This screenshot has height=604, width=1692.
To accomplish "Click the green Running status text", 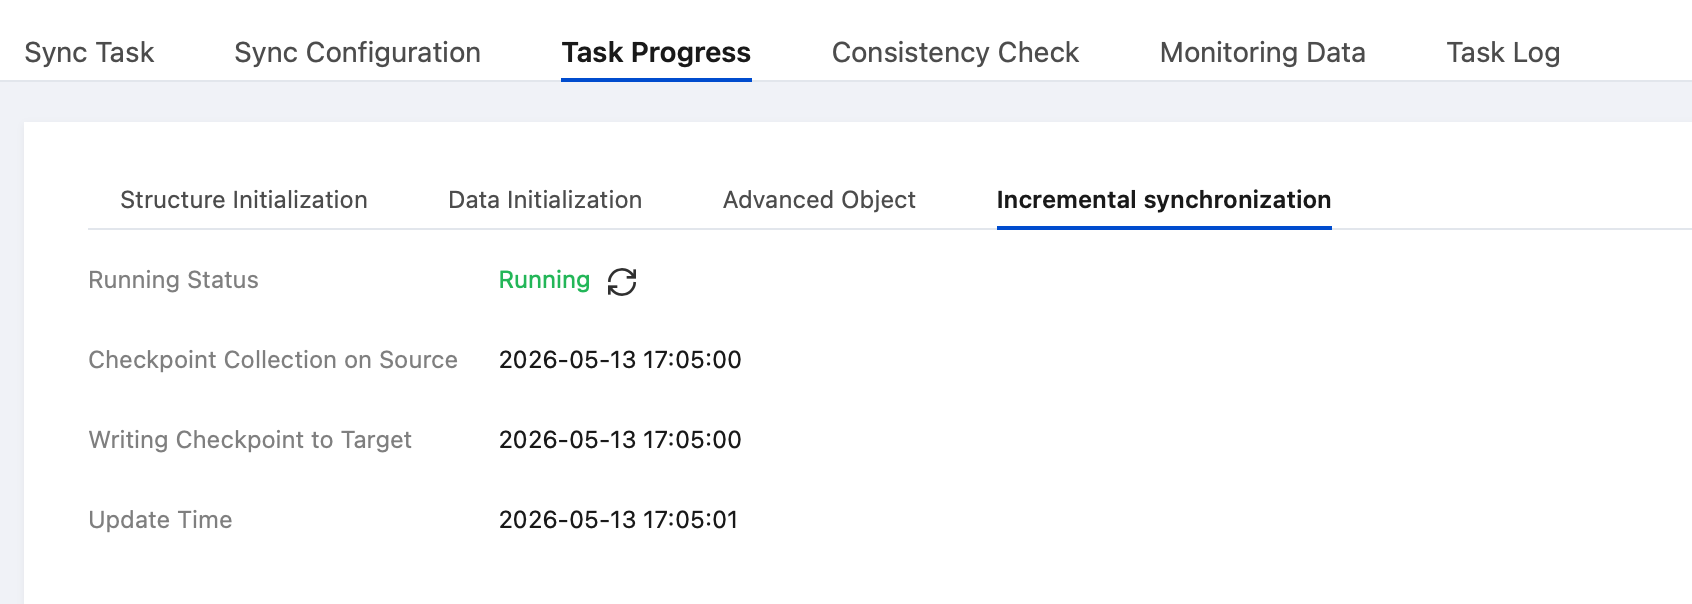I will click(x=544, y=280).
